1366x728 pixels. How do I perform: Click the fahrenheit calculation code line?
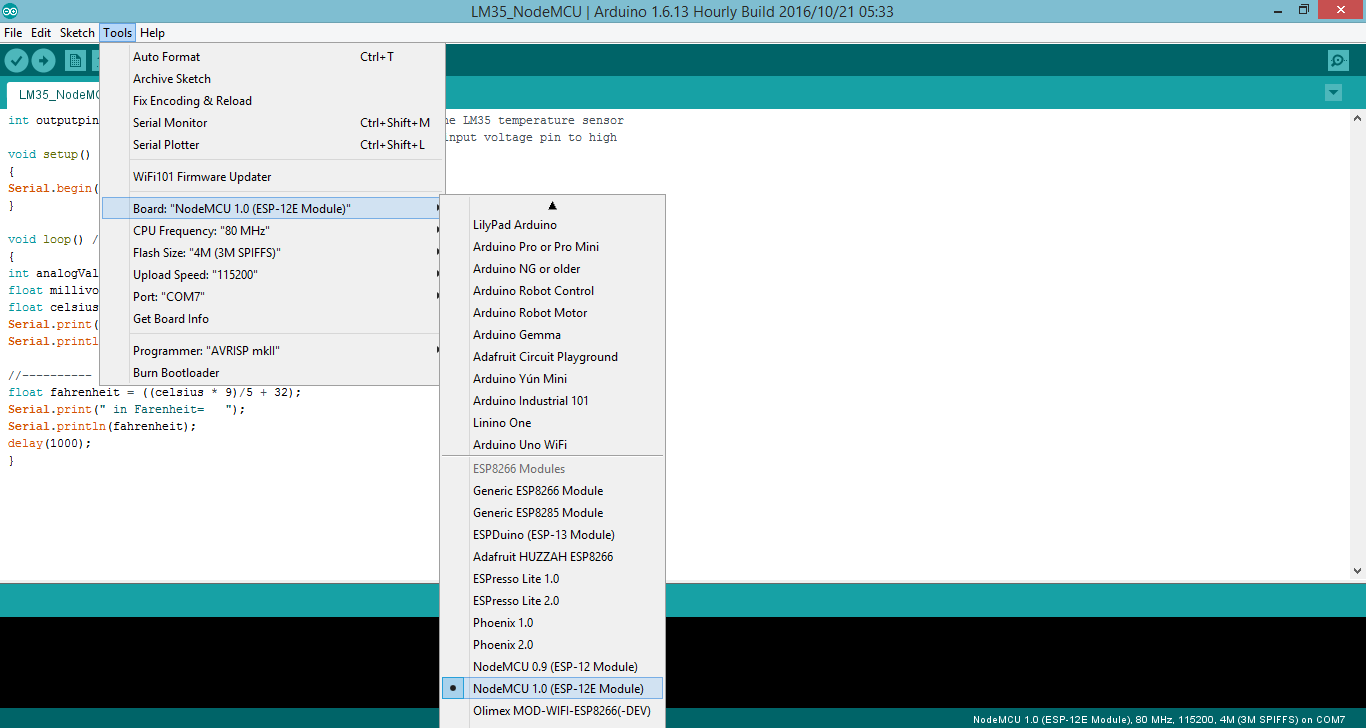(155, 392)
